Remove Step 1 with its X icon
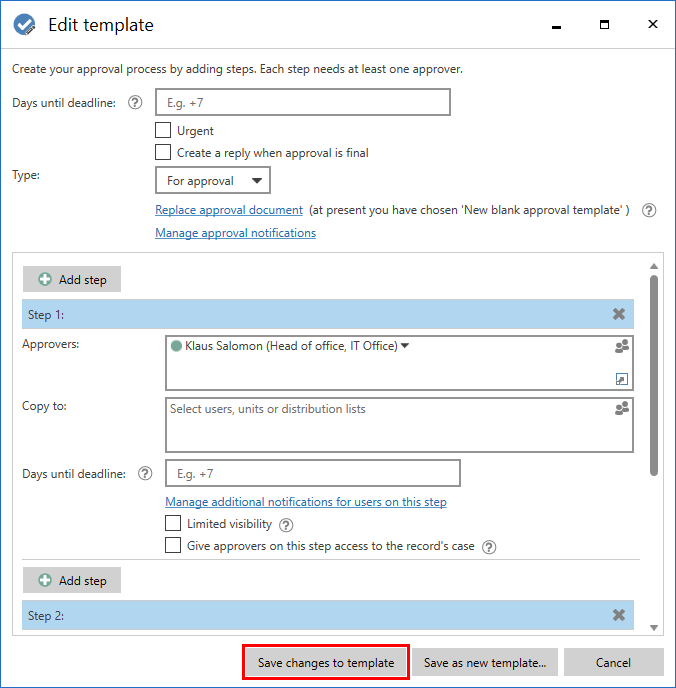This screenshot has width=676, height=688. click(619, 314)
